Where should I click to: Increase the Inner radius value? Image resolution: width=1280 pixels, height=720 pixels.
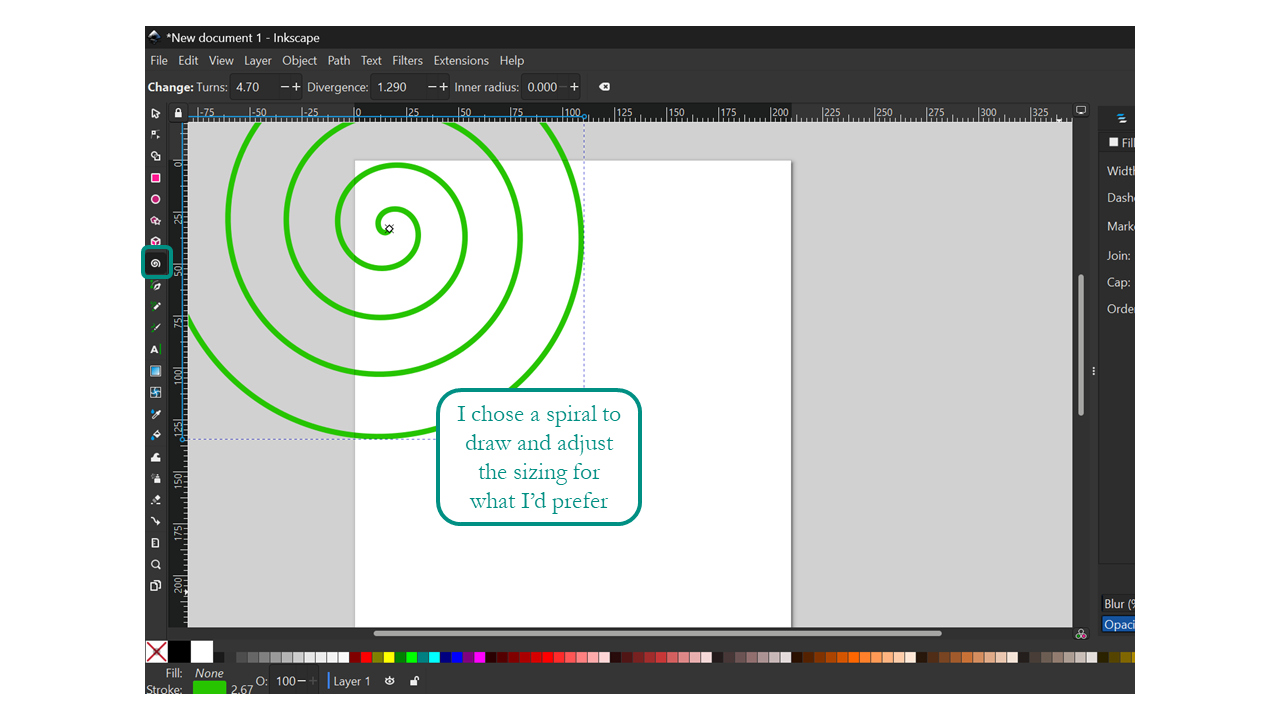coord(574,87)
